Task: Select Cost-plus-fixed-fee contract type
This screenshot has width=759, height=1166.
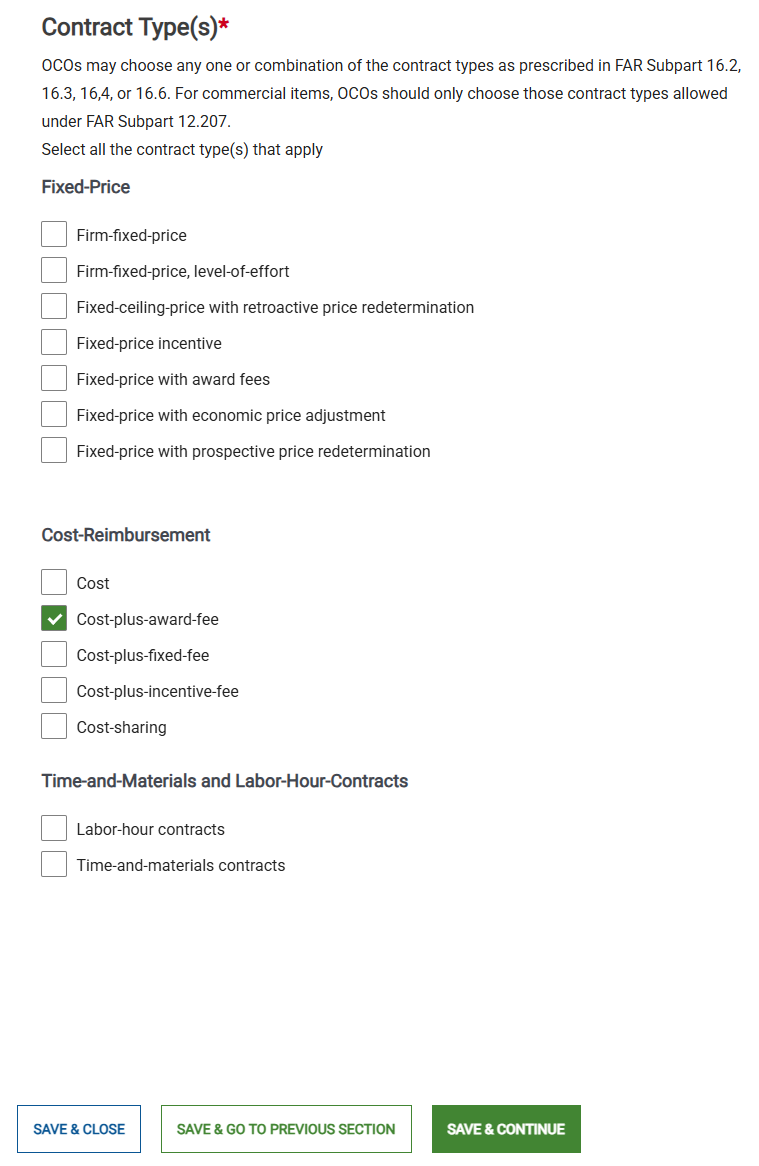Action: (54, 653)
